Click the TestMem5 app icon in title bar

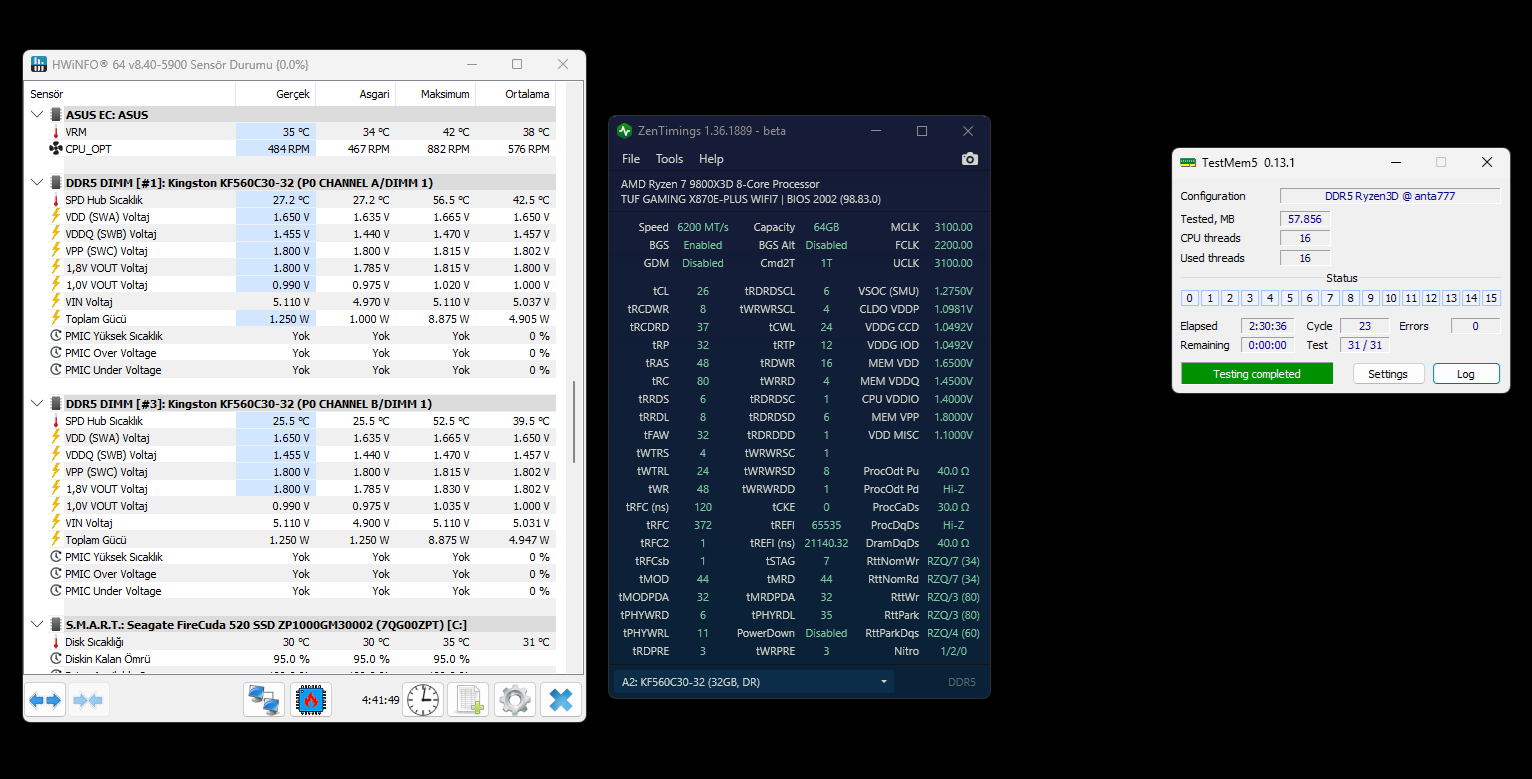pos(1188,162)
